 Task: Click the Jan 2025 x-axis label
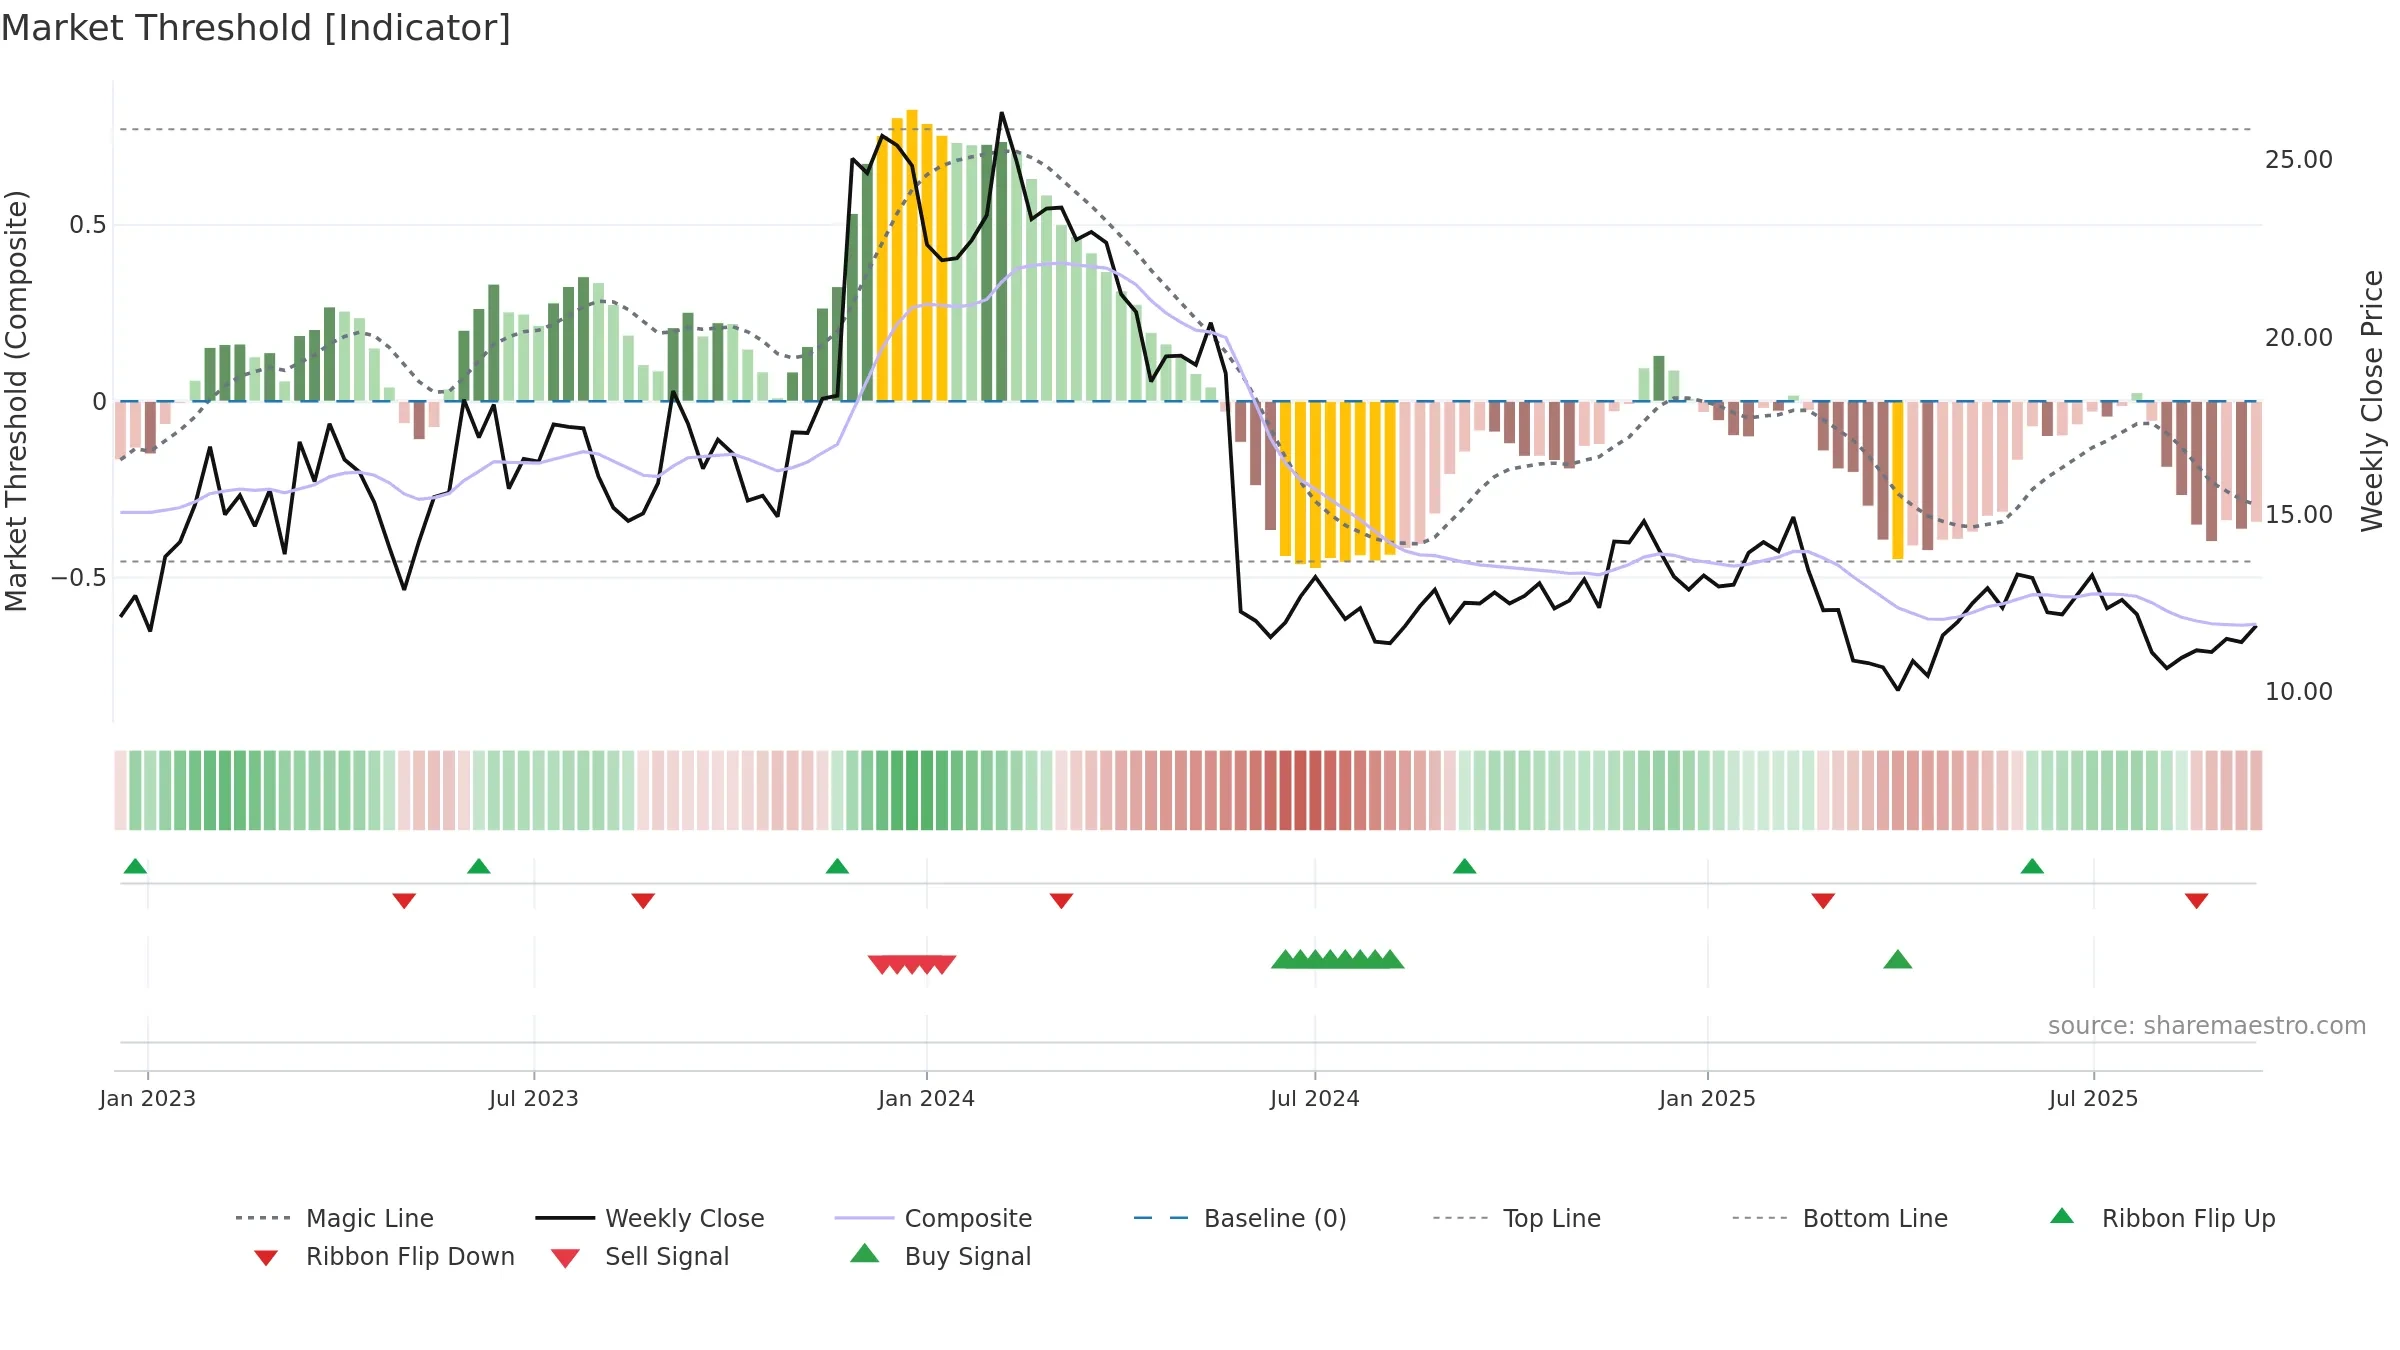tap(1707, 1098)
